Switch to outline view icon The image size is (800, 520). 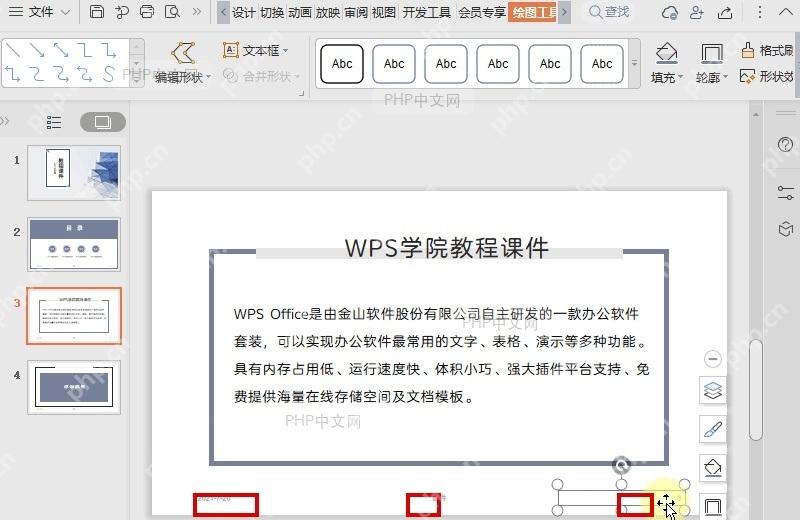pos(54,122)
